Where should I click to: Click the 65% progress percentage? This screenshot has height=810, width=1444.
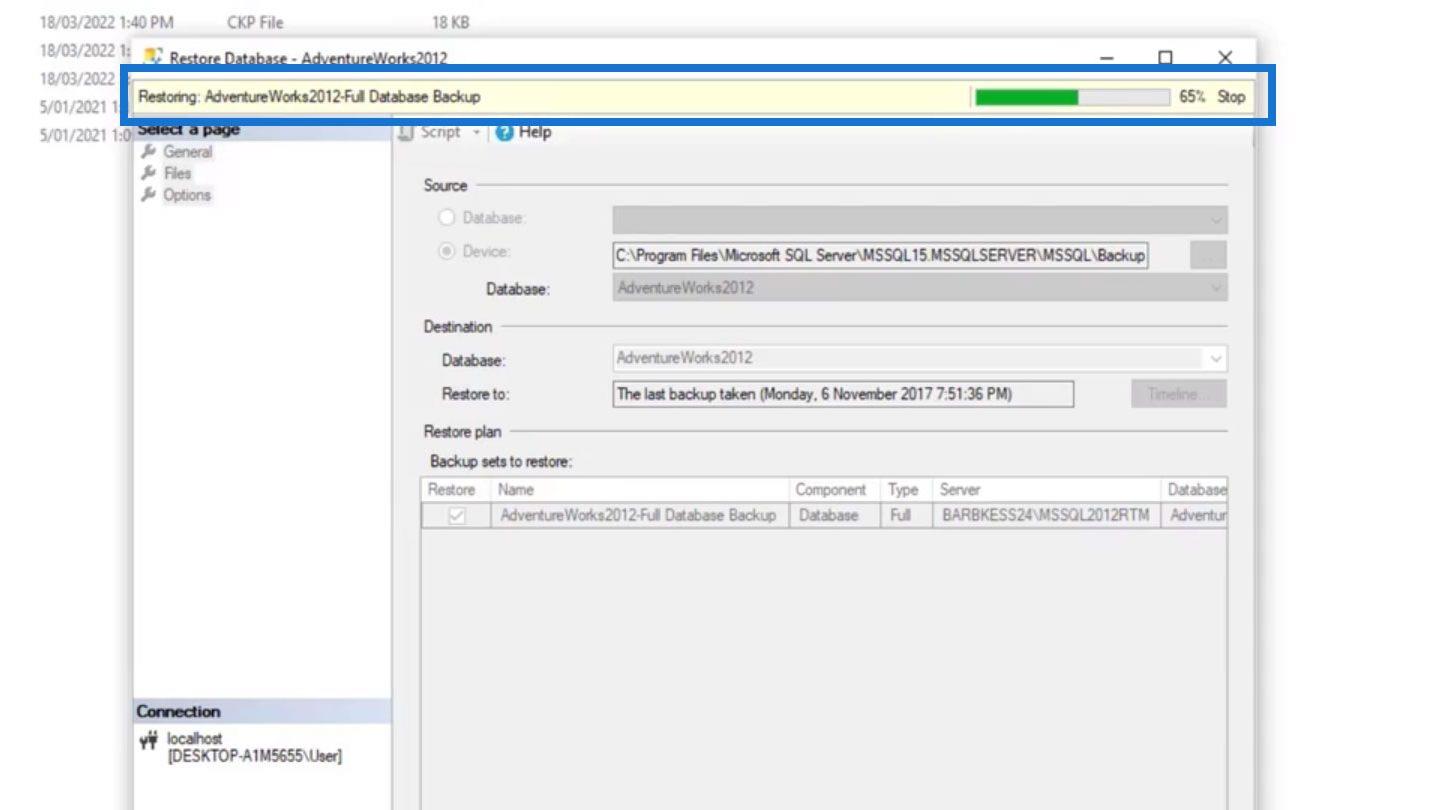(1192, 97)
